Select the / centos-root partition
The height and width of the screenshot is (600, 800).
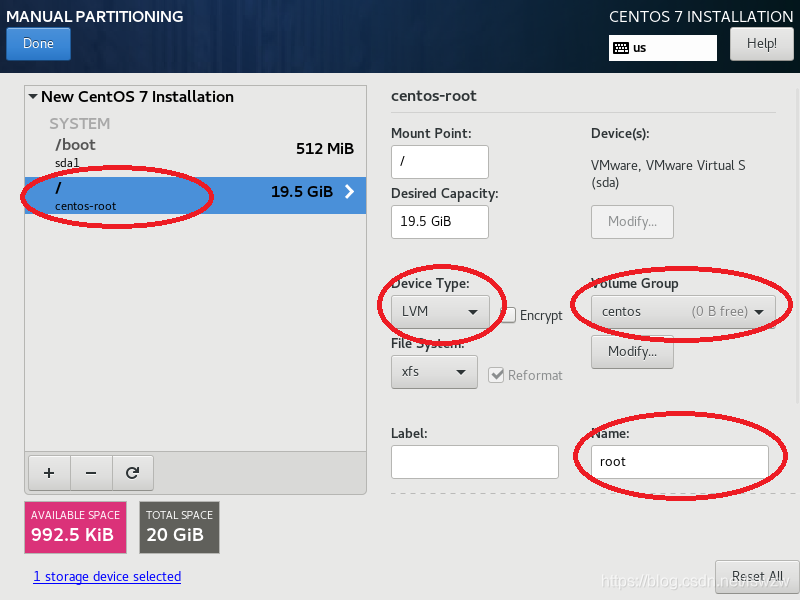tap(195, 195)
